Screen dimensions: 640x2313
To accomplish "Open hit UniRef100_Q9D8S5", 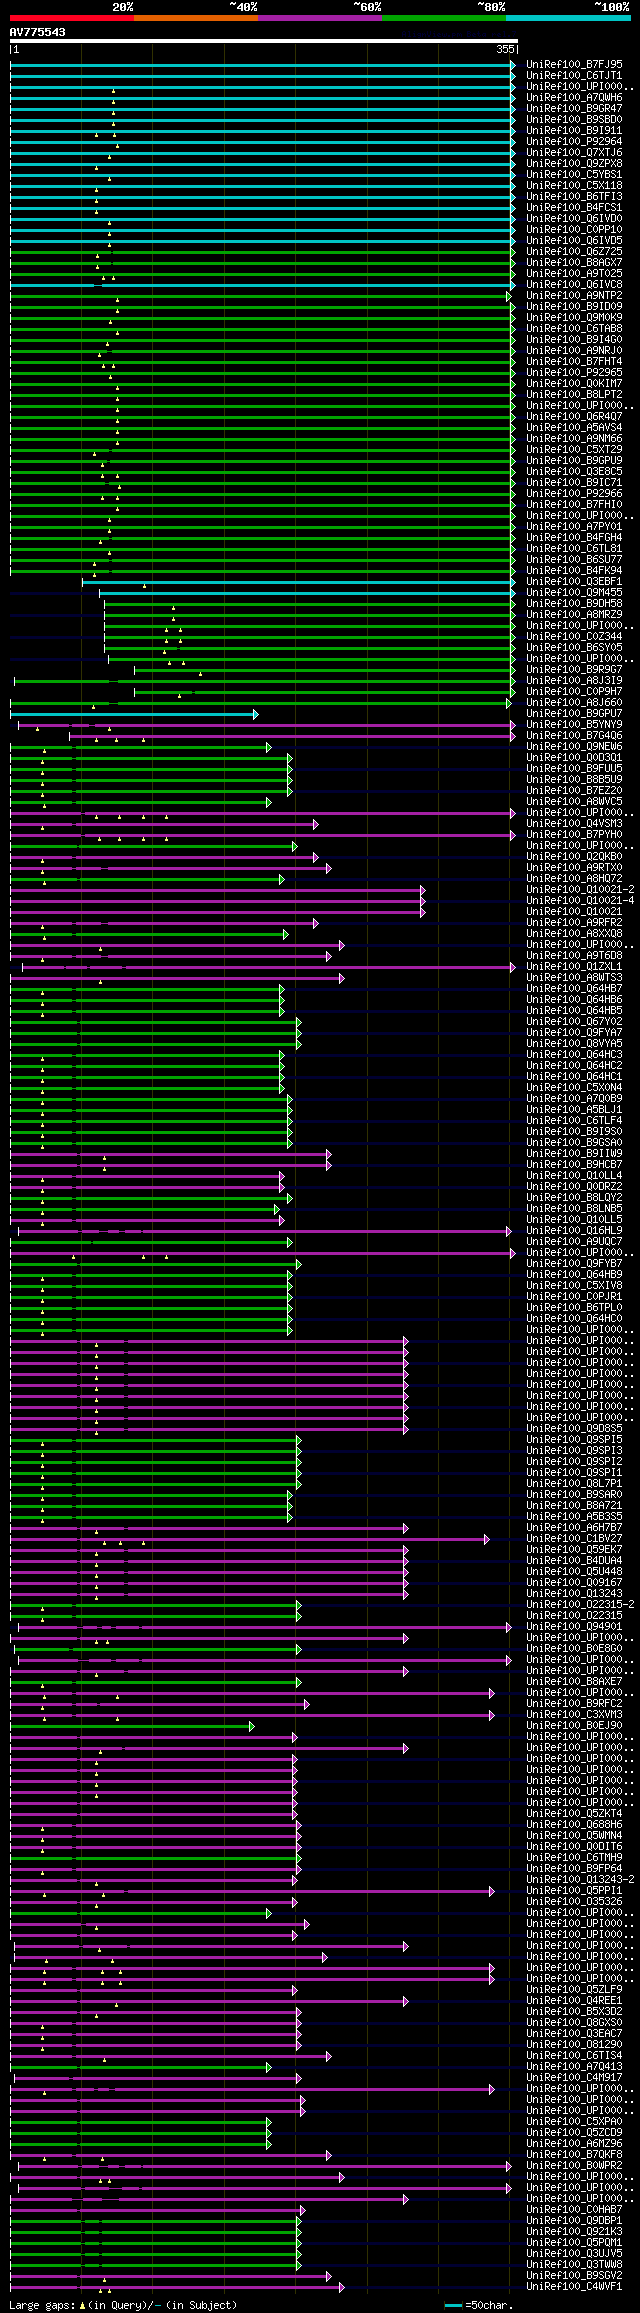I will click(x=574, y=1428).
